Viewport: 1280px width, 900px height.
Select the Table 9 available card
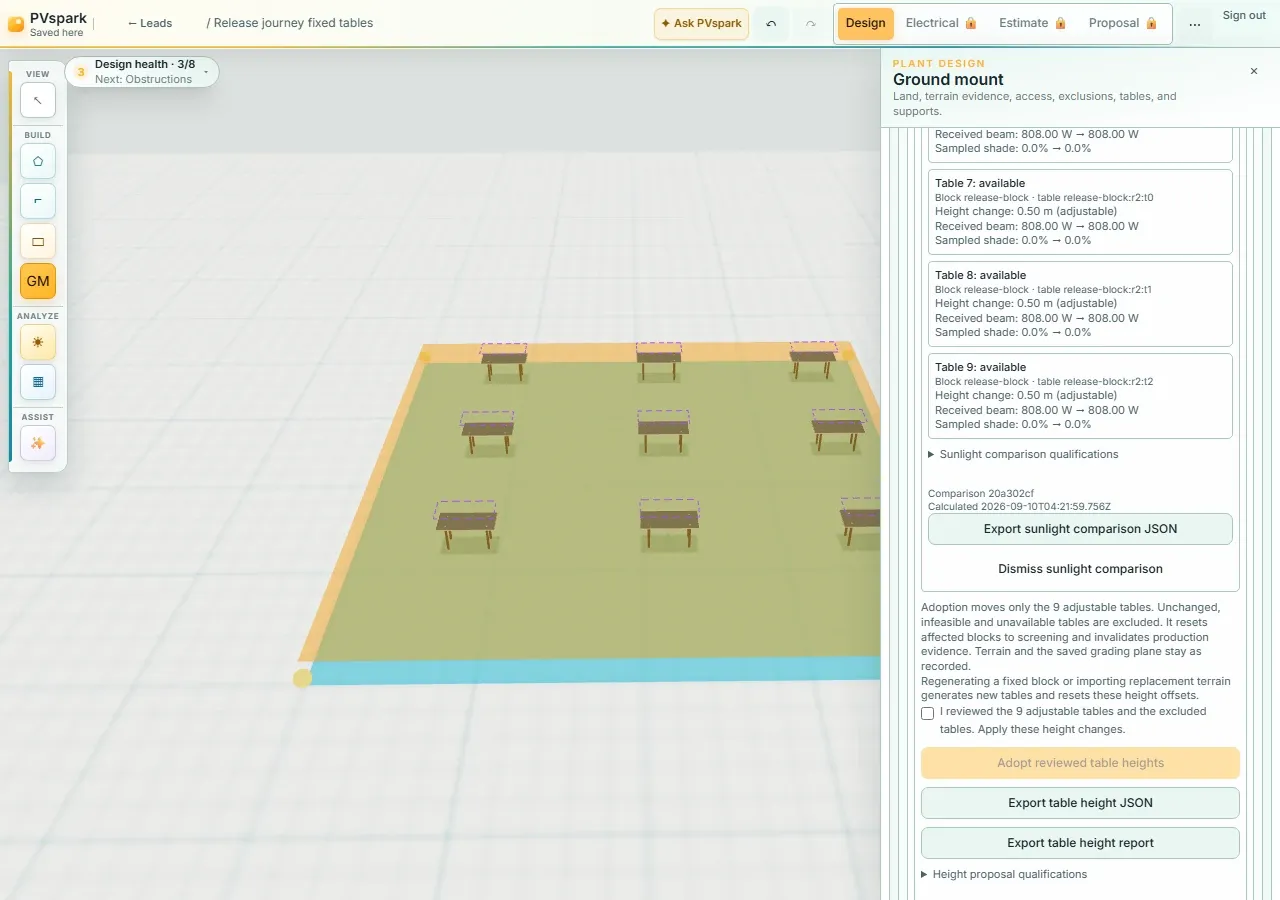pyautogui.click(x=1080, y=396)
